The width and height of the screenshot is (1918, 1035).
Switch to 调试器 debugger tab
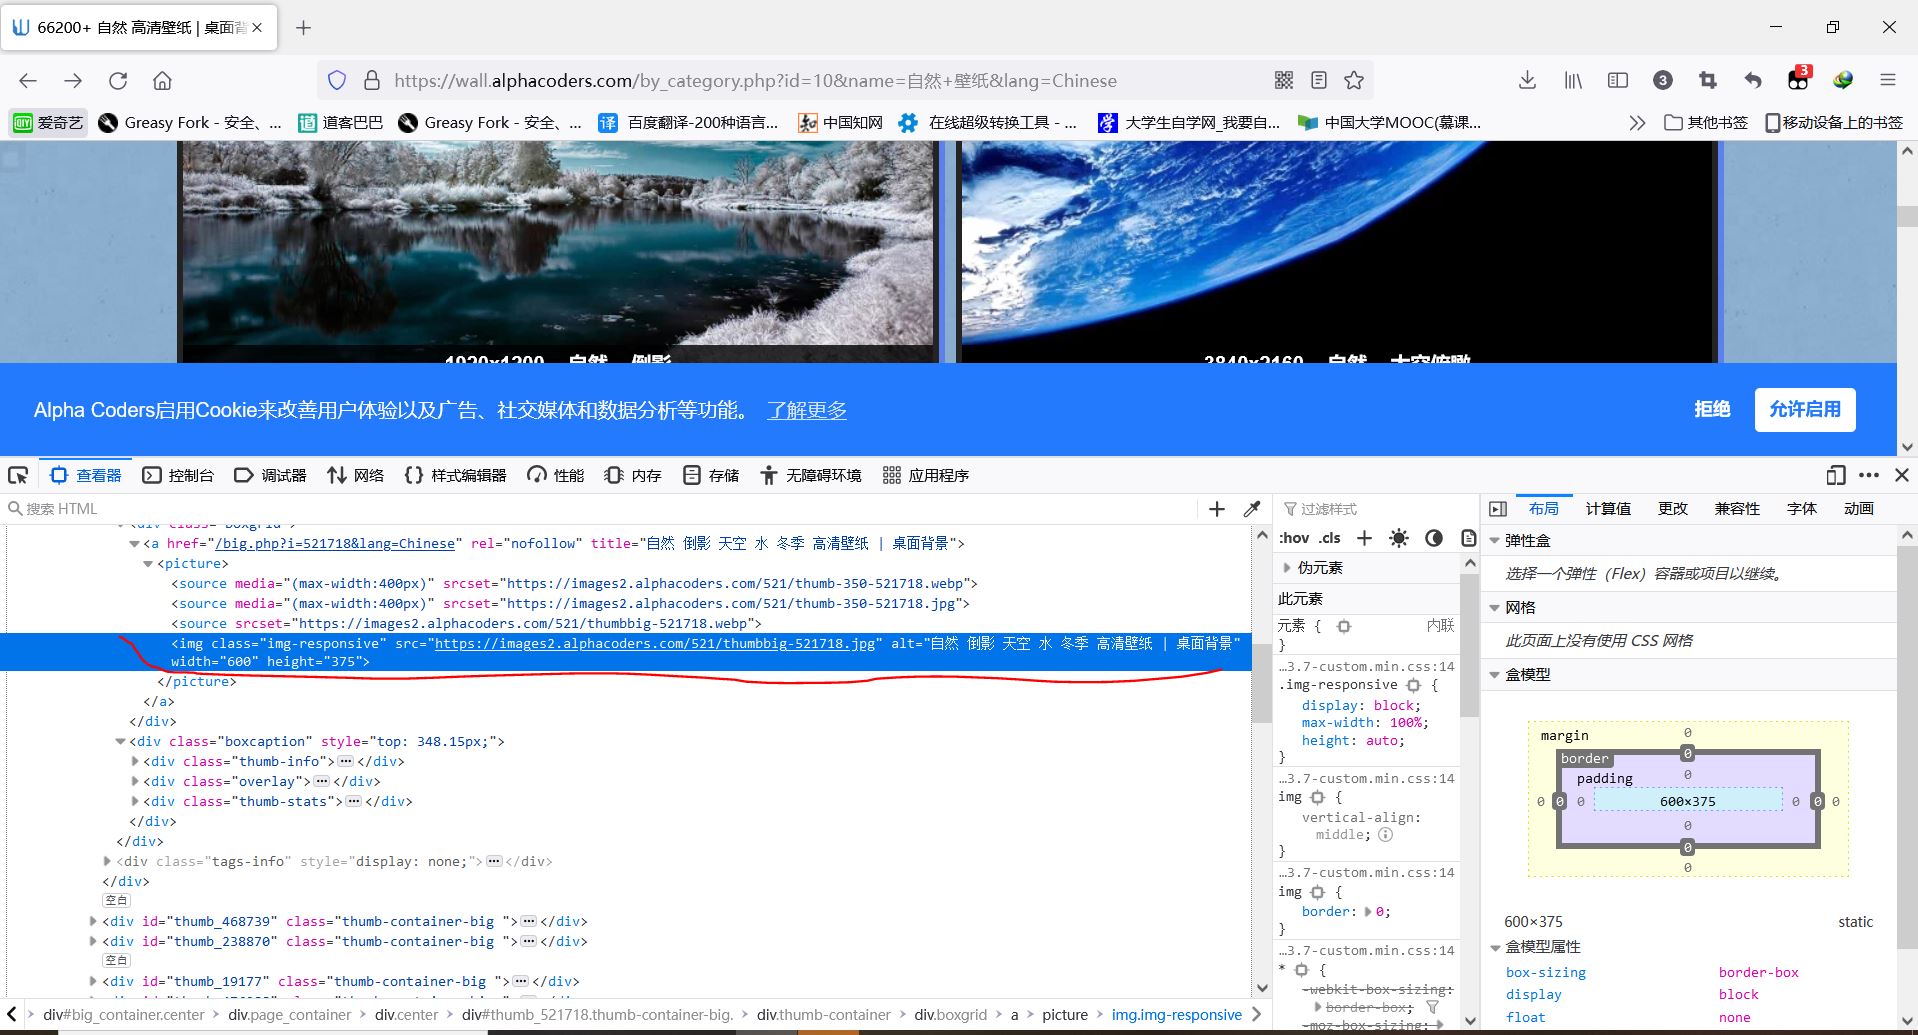(x=270, y=475)
